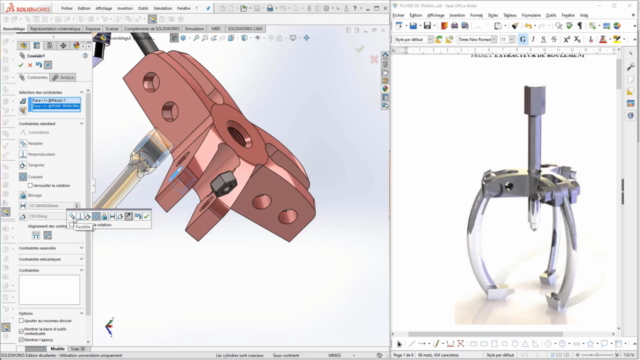The width and height of the screenshot is (640, 360).
Task: Toggle formatting marks paragraph icon in Writer
Action: coord(580,26)
